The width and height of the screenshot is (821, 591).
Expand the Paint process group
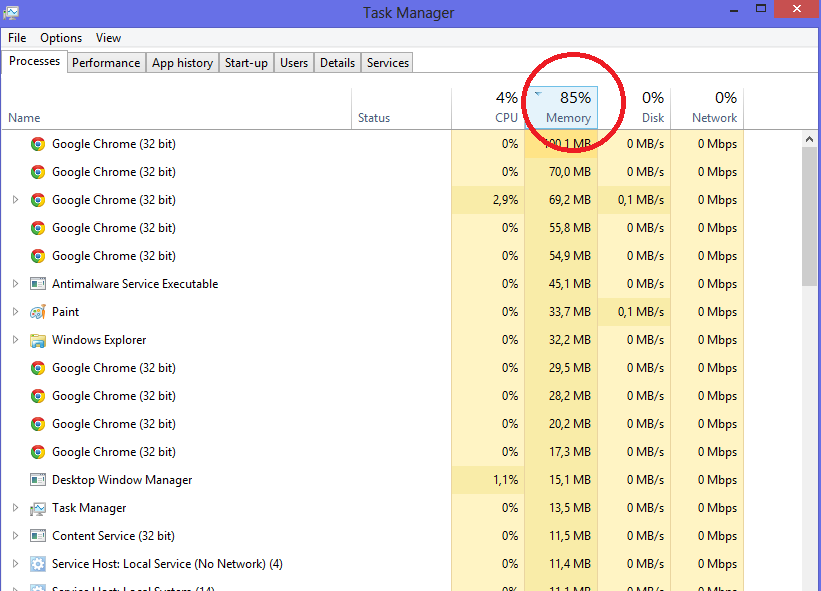pyautogui.click(x=15, y=311)
